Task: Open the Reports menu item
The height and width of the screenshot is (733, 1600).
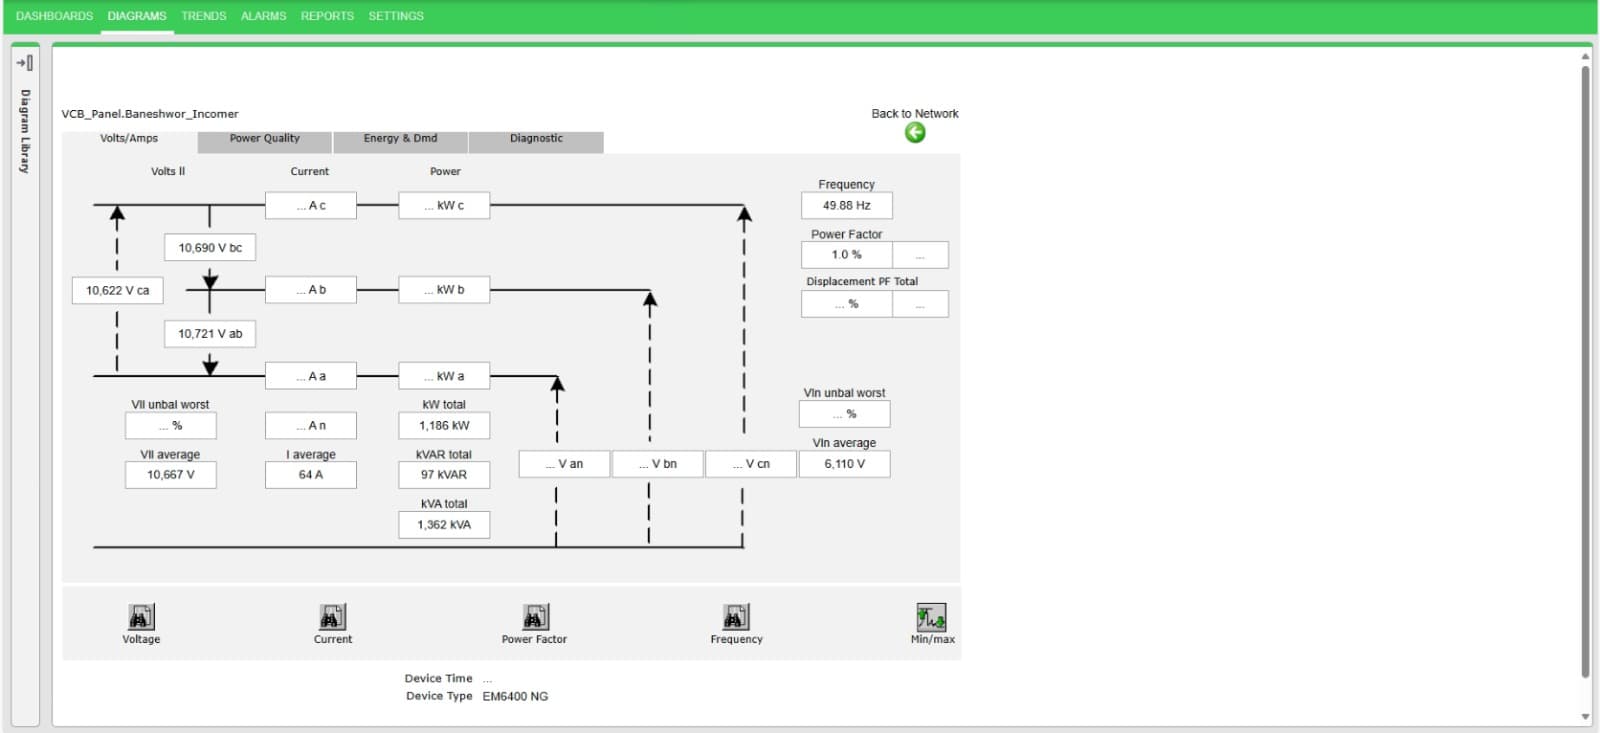Action: pyautogui.click(x=327, y=16)
